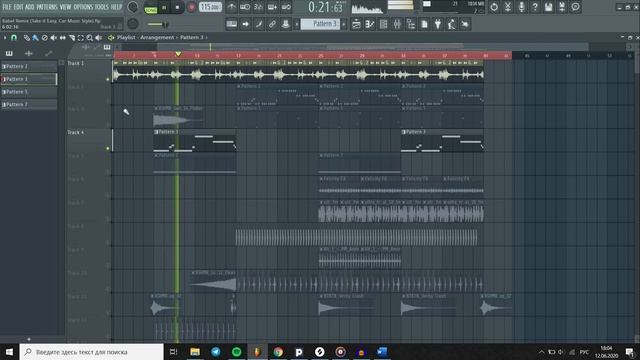Viewport: 640px width, 360px height.
Task: Select the playlist Slip tool
Action: click(62, 38)
